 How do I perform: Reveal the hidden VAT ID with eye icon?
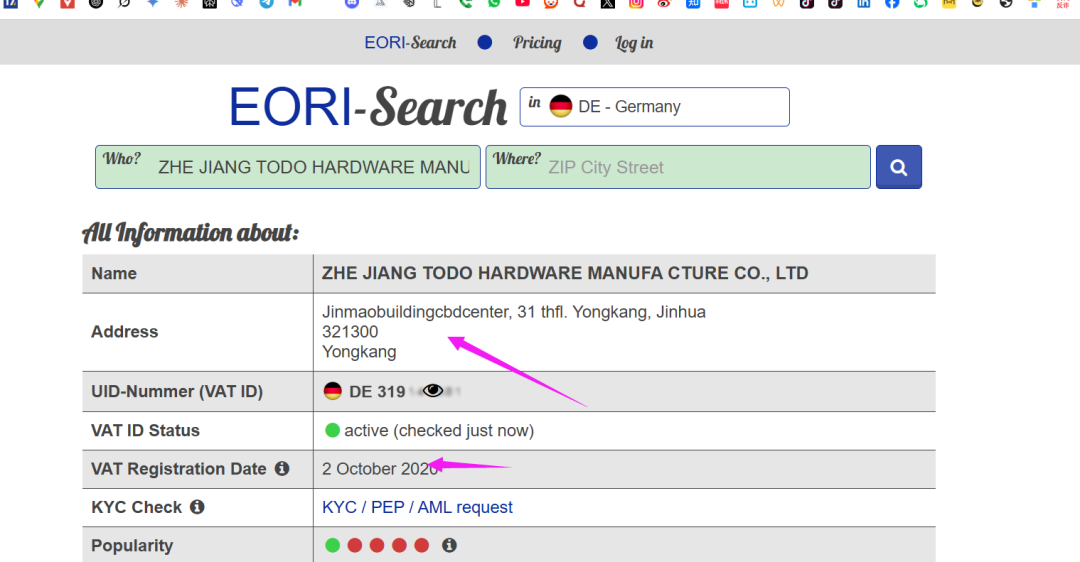[x=433, y=391]
